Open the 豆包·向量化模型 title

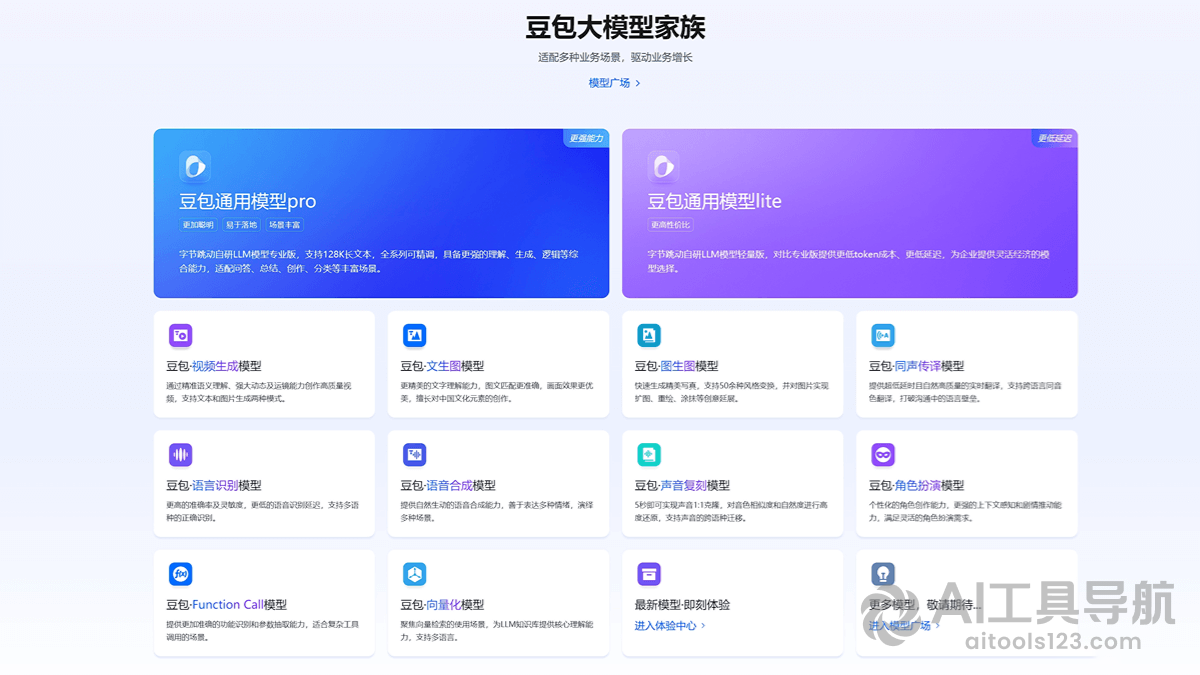coord(442,605)
